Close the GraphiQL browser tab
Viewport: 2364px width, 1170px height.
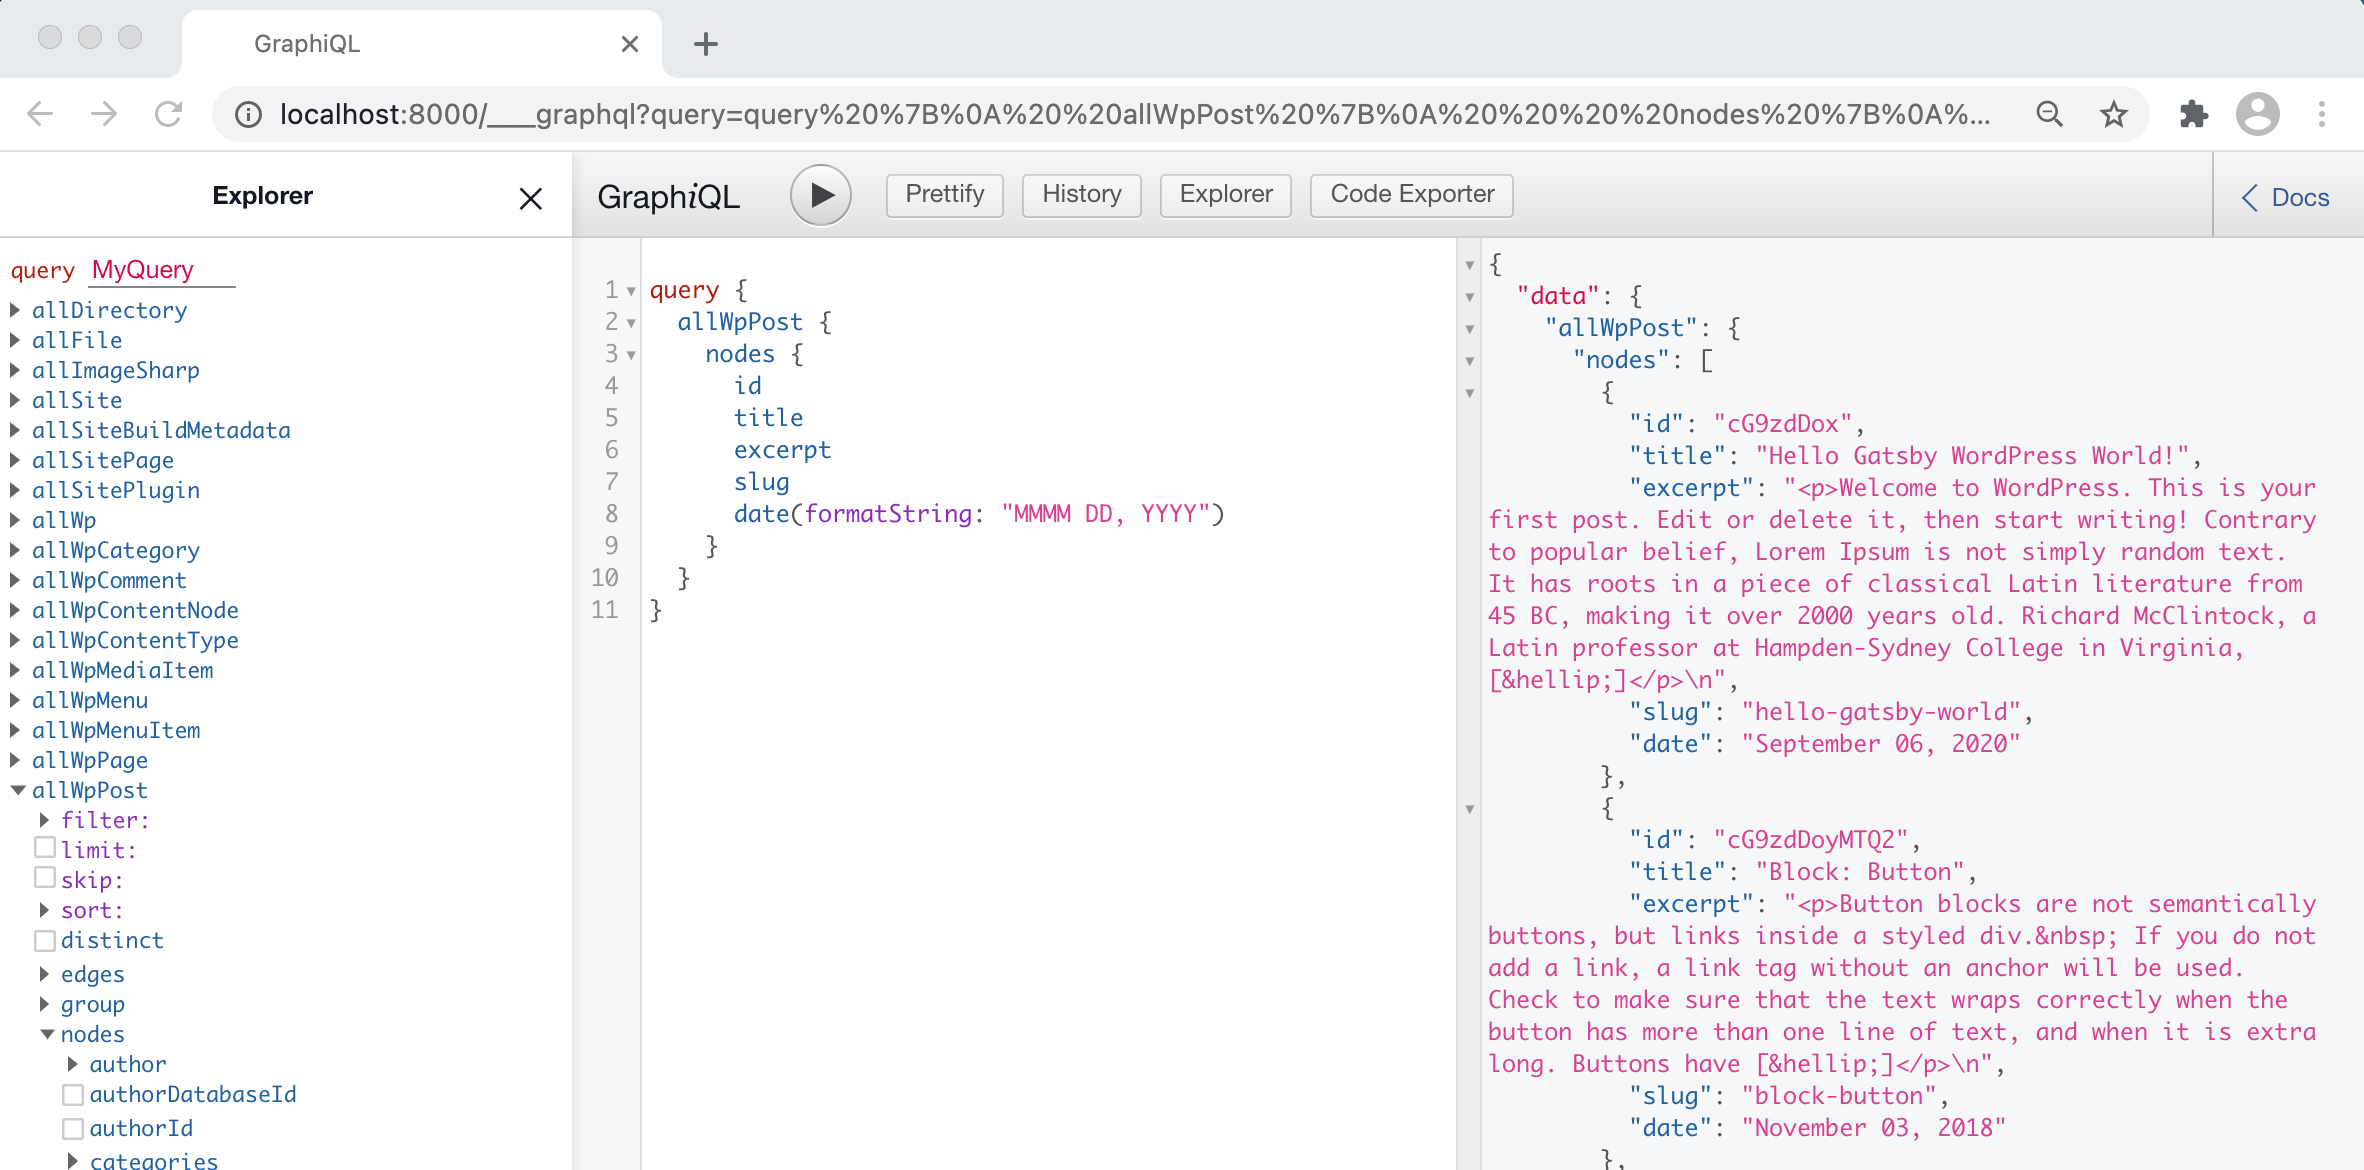coord(630,44)
